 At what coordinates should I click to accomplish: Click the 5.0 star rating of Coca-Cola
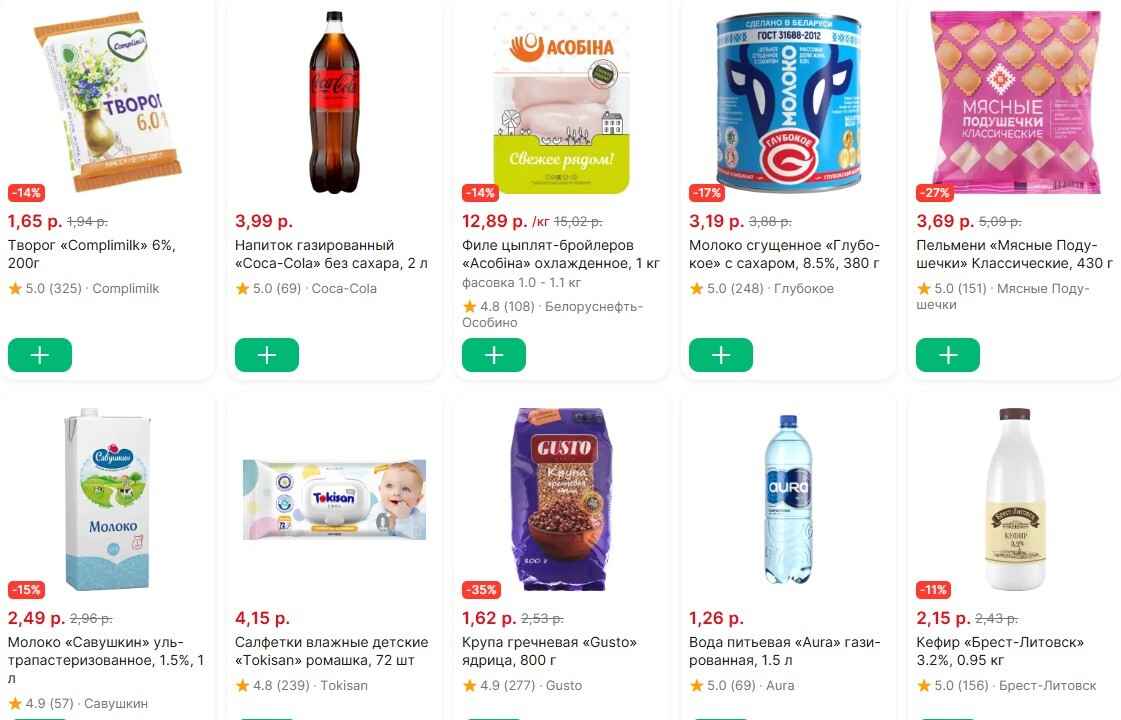point(259,289)
